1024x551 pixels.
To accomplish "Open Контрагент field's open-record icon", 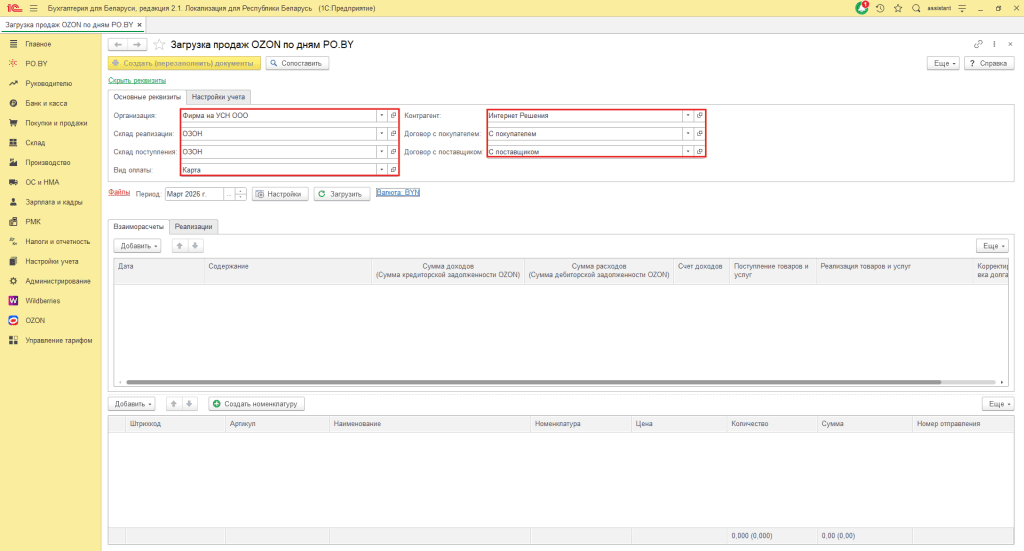I will pos(699,116).
